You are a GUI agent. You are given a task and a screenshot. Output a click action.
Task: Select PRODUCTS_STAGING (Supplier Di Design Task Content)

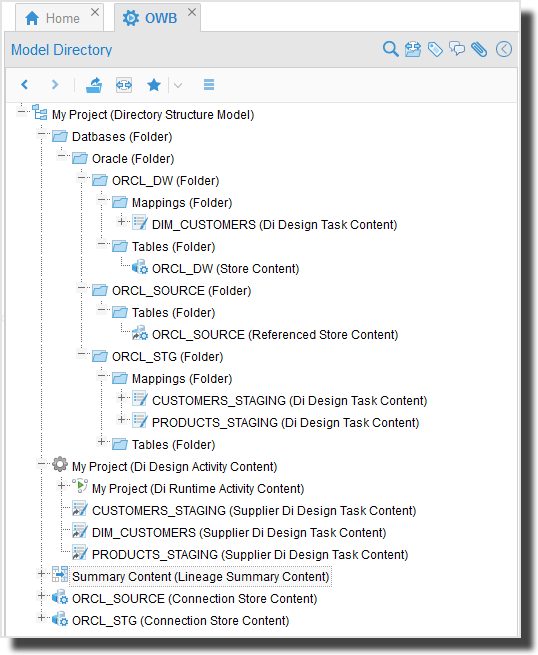pyautogui.click(x=250, y=555)
